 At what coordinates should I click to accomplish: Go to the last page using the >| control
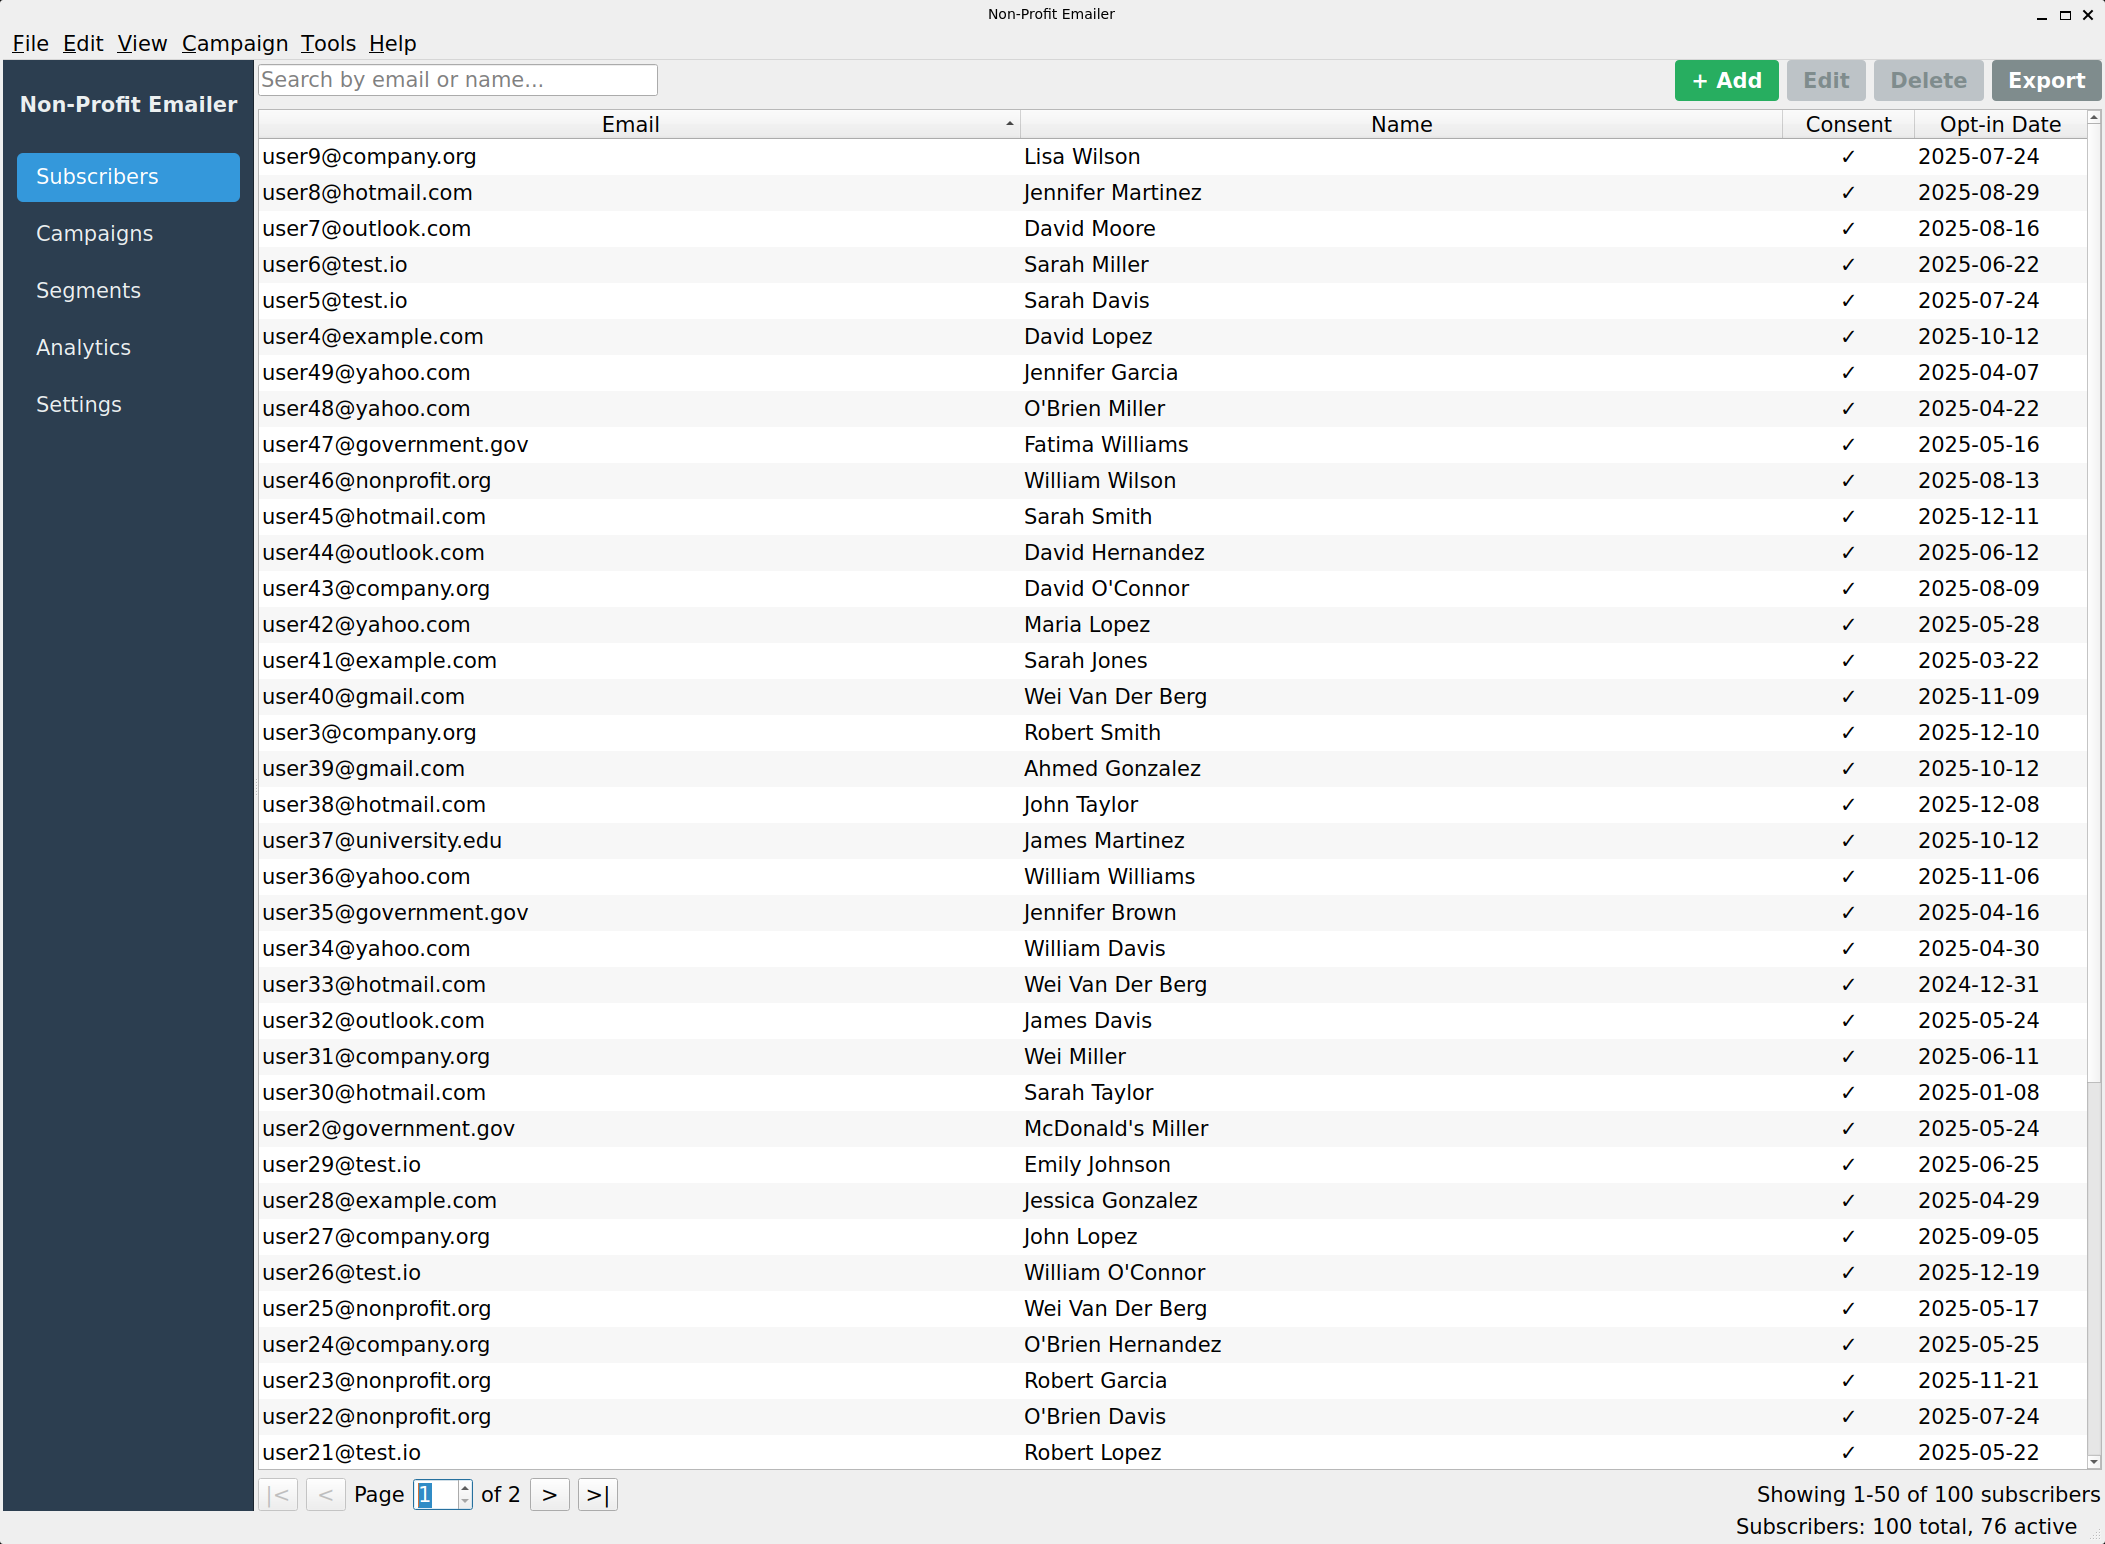597,1494
